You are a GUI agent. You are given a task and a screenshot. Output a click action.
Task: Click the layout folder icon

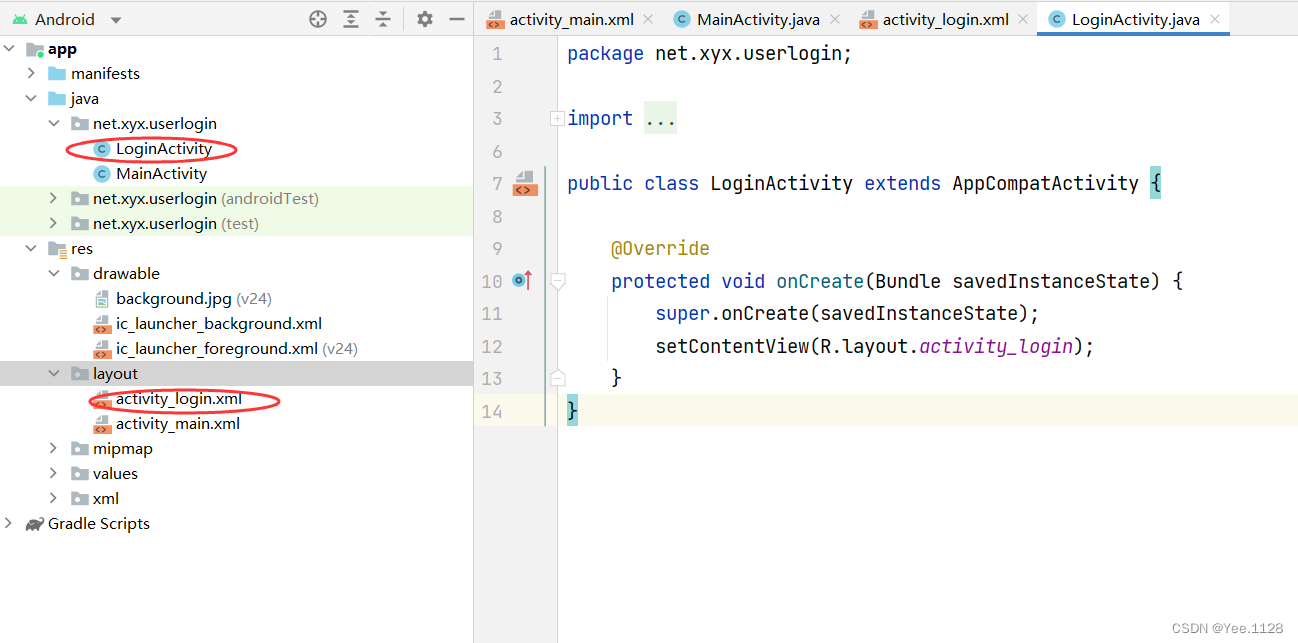tap(80, 373)
